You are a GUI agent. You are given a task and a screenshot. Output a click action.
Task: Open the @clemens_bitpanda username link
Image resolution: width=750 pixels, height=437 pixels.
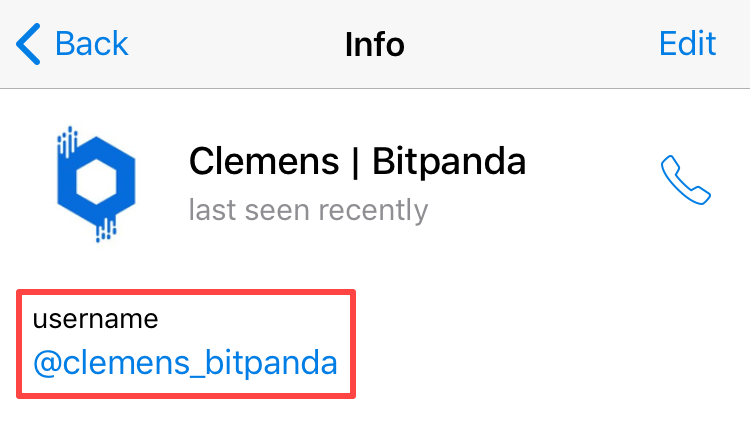(x=185, y=362)
